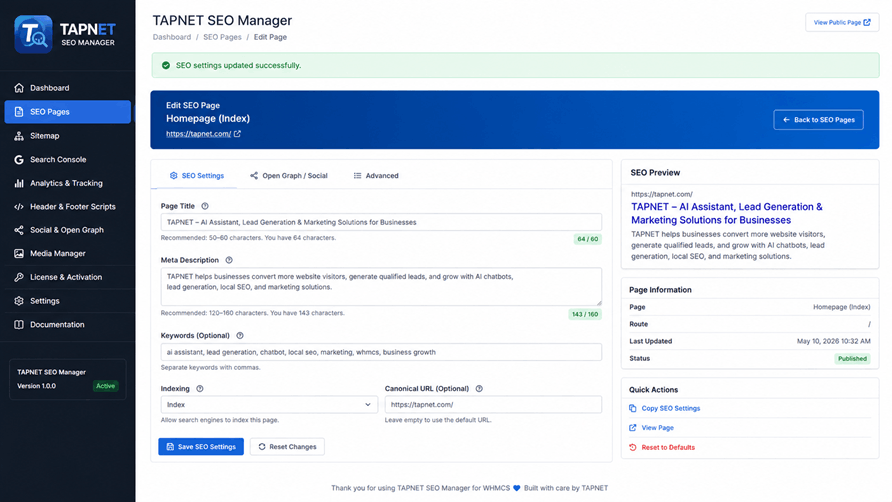The height and width of the screenshot is (502, 892).
Task: Click the help icon next to Keywords (Optional)
Action: click(x=239, y=336)
